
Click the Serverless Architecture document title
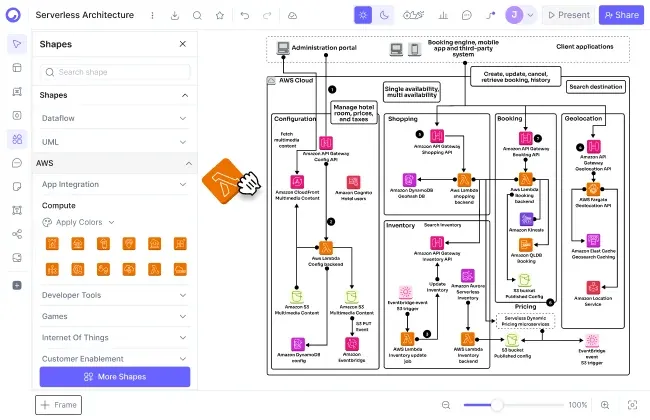(85, 15)
